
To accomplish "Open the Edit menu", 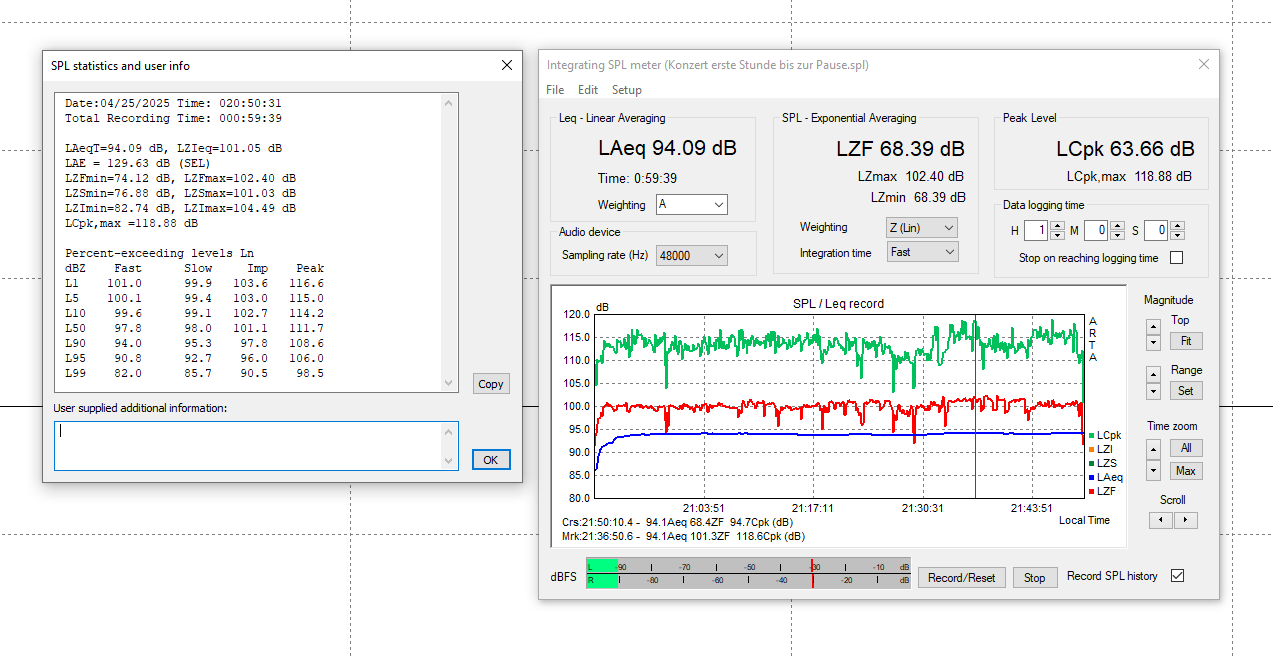I will point(588,90).
